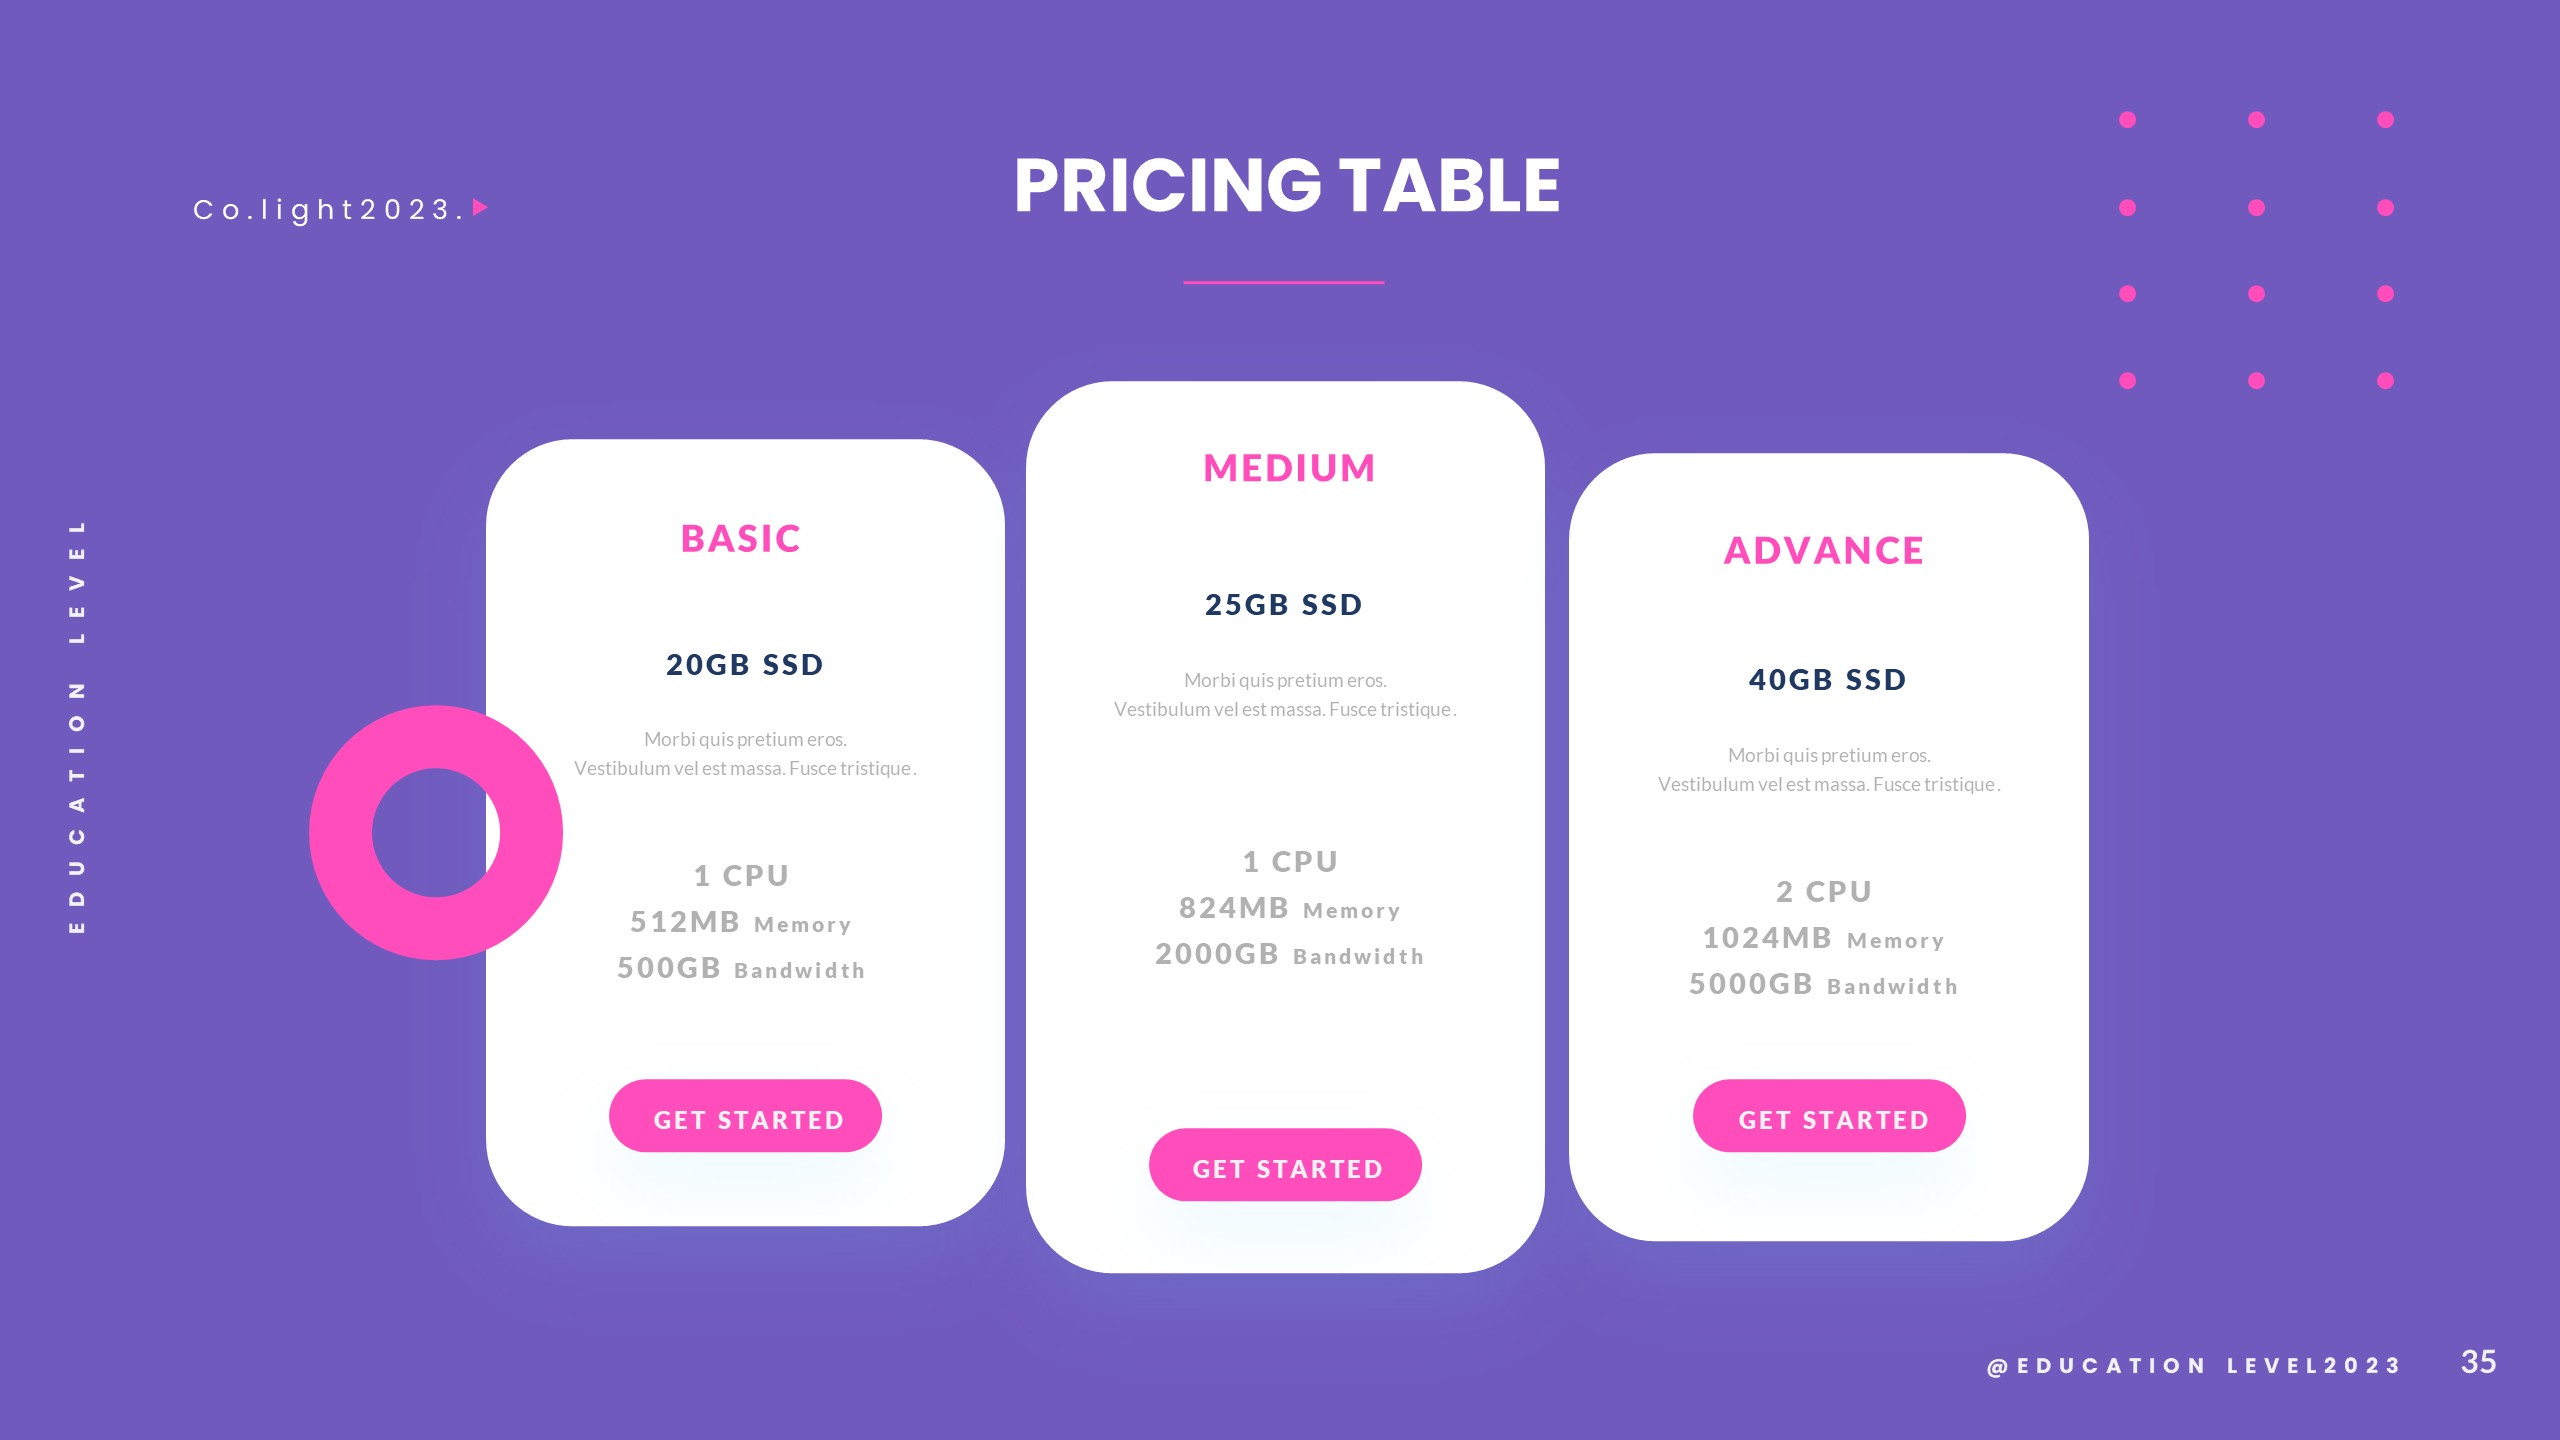Select the MEDIUM plan heading
The image size is (2560, 1440).
1289,468
